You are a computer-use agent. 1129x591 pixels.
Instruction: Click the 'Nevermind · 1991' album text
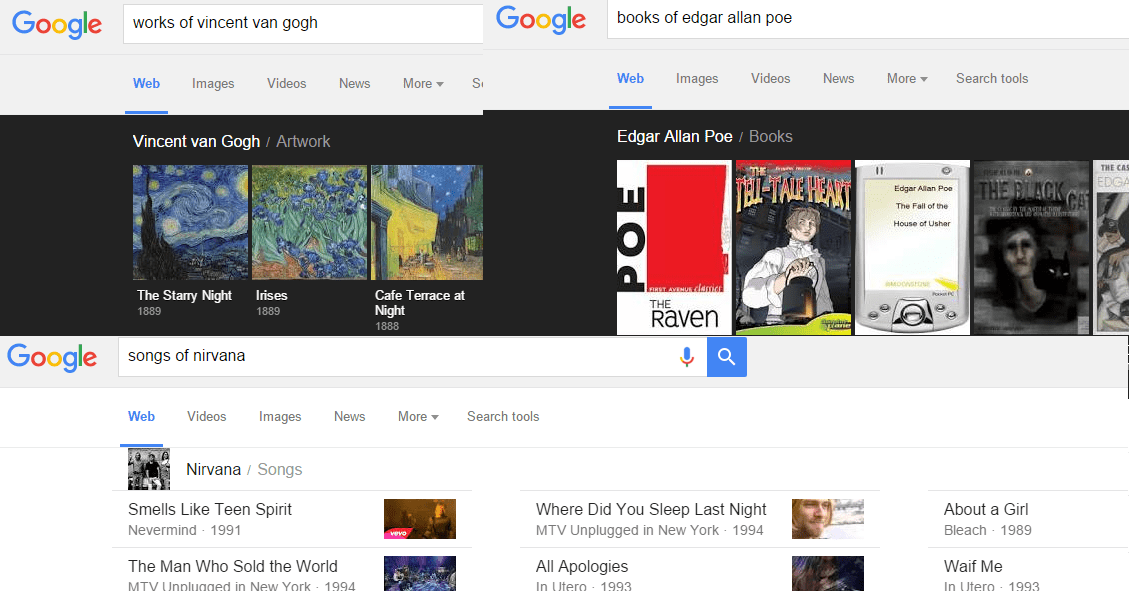(x=184, y=530)
